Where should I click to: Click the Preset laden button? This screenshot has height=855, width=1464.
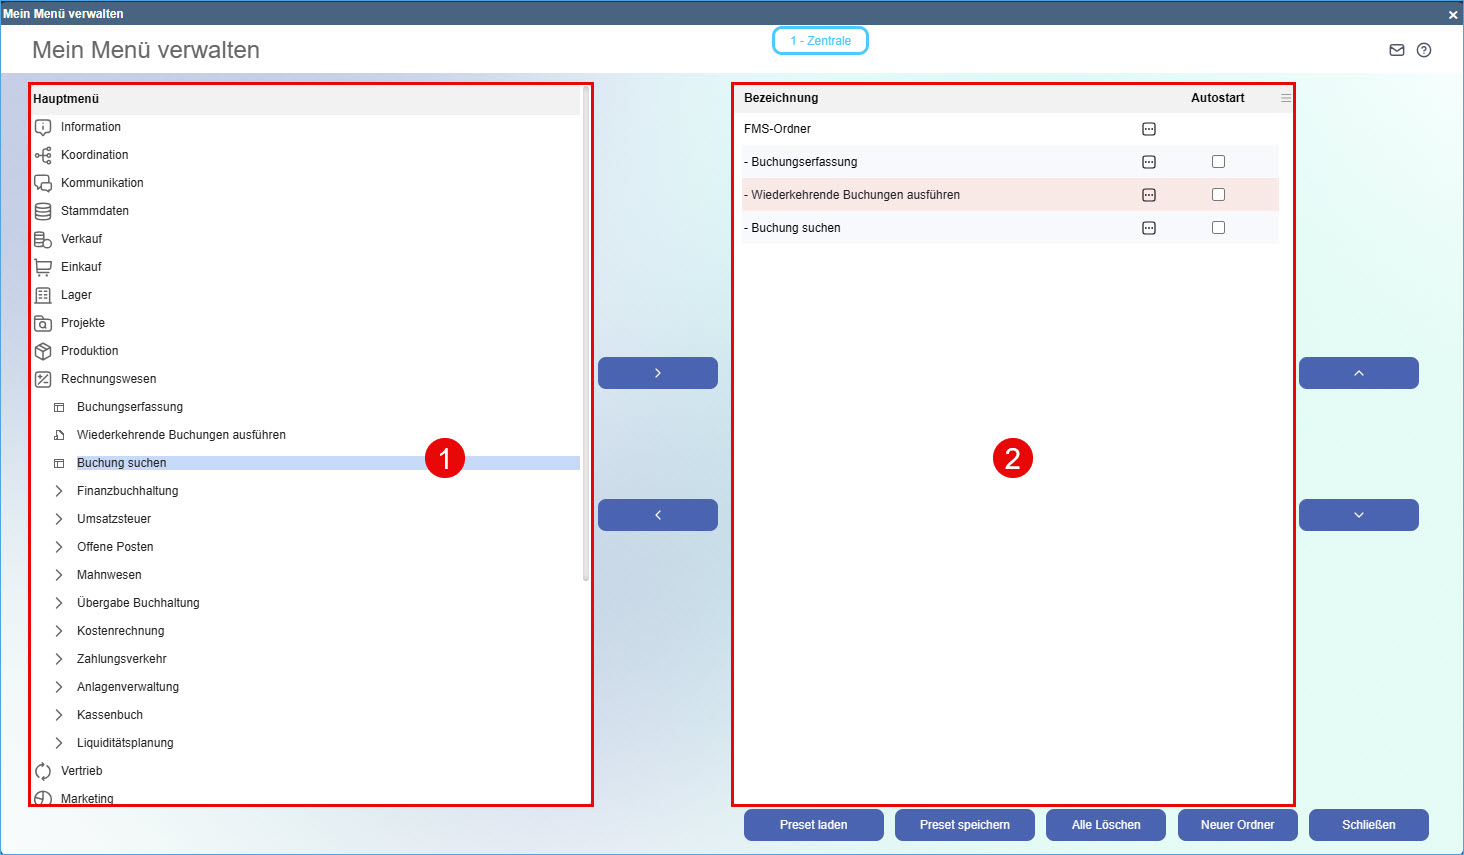[x=814, y=825]
